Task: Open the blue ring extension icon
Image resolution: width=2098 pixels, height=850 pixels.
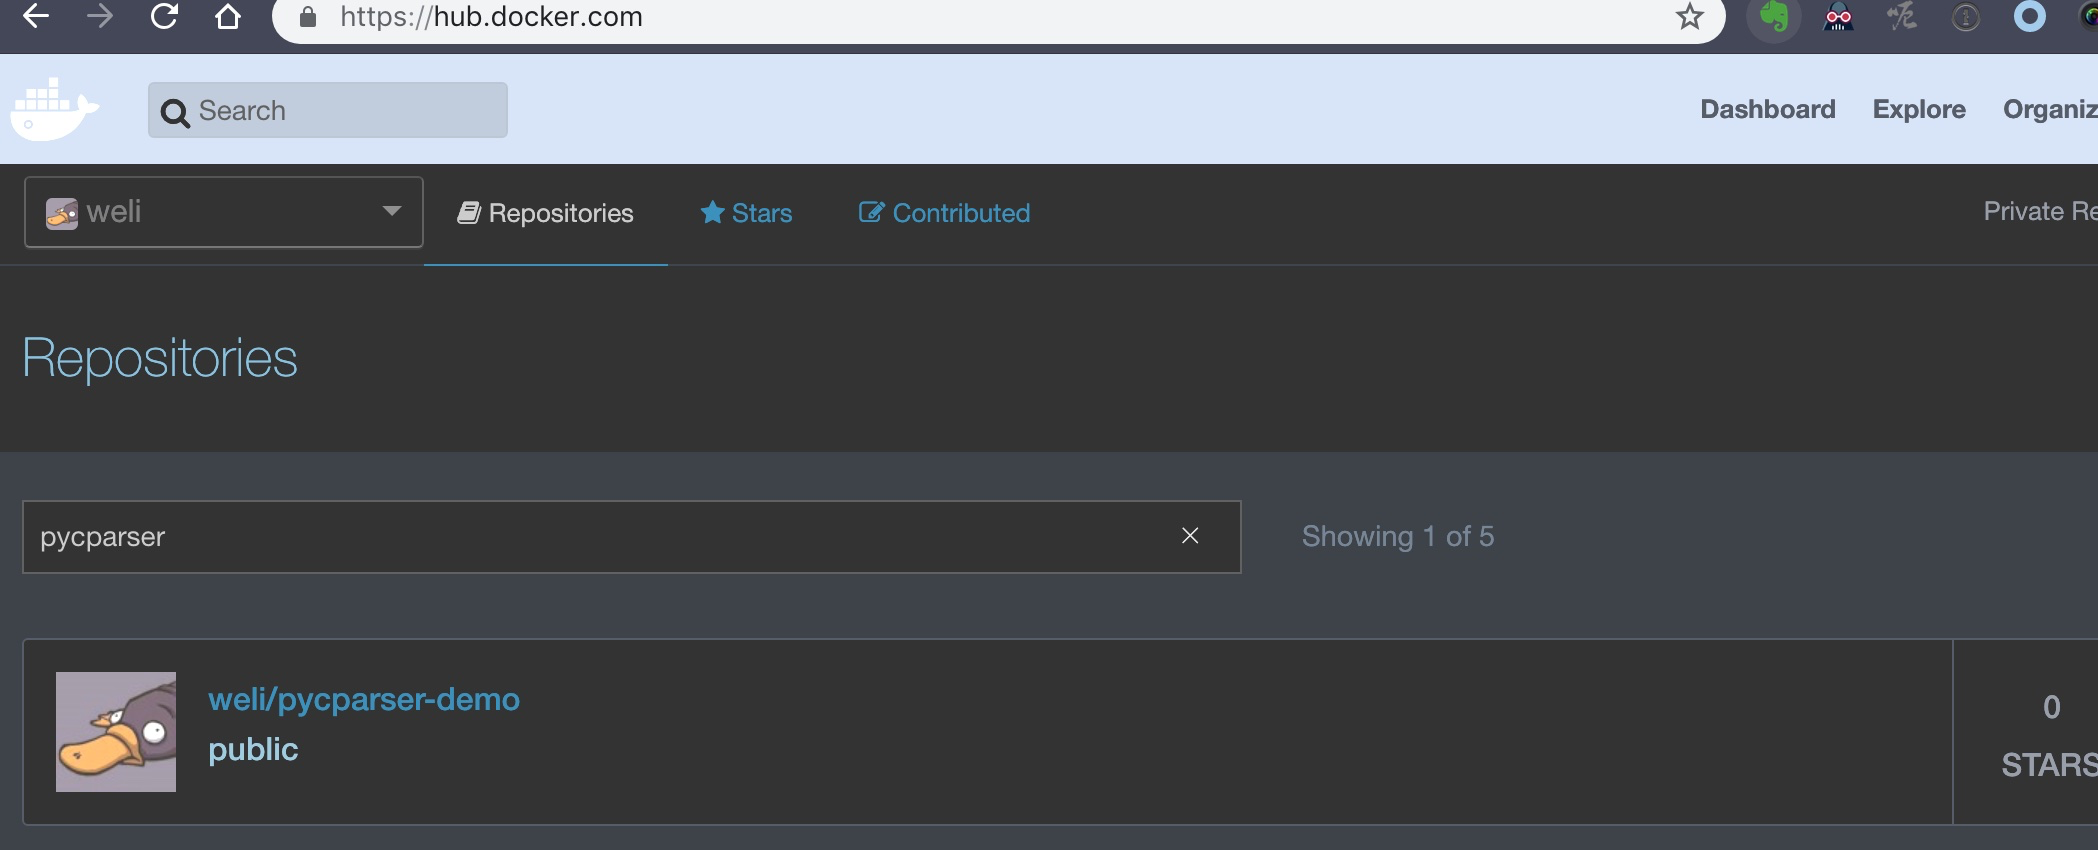Action: coord(2030,16)
